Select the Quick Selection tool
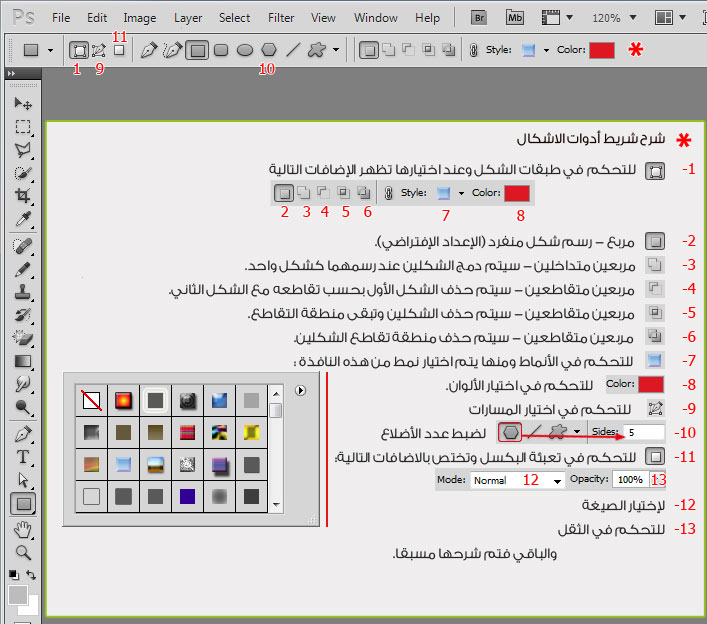The height and width of the screenshot is (624, 707). point(23,173)
